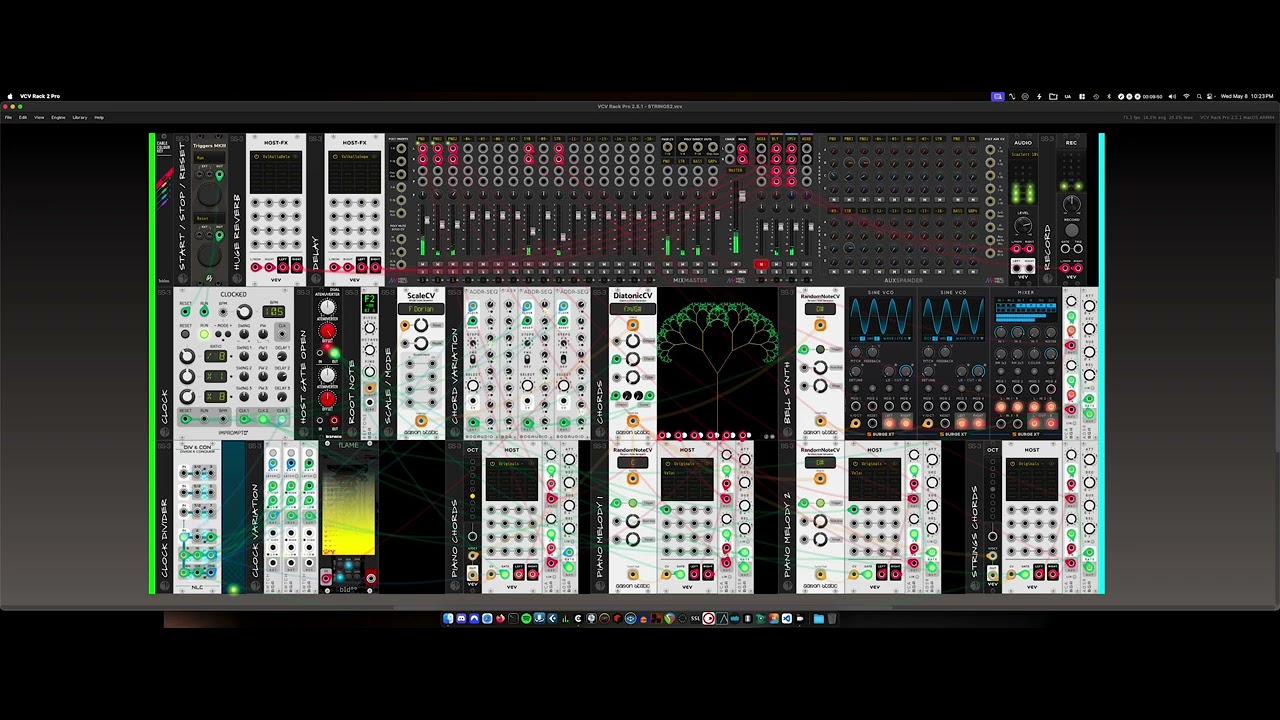Image resolution: width=1280 pixels, height=720 pixels.
Task: Click the Finder icon in the Dock
Action: click(x=448, y=618)
